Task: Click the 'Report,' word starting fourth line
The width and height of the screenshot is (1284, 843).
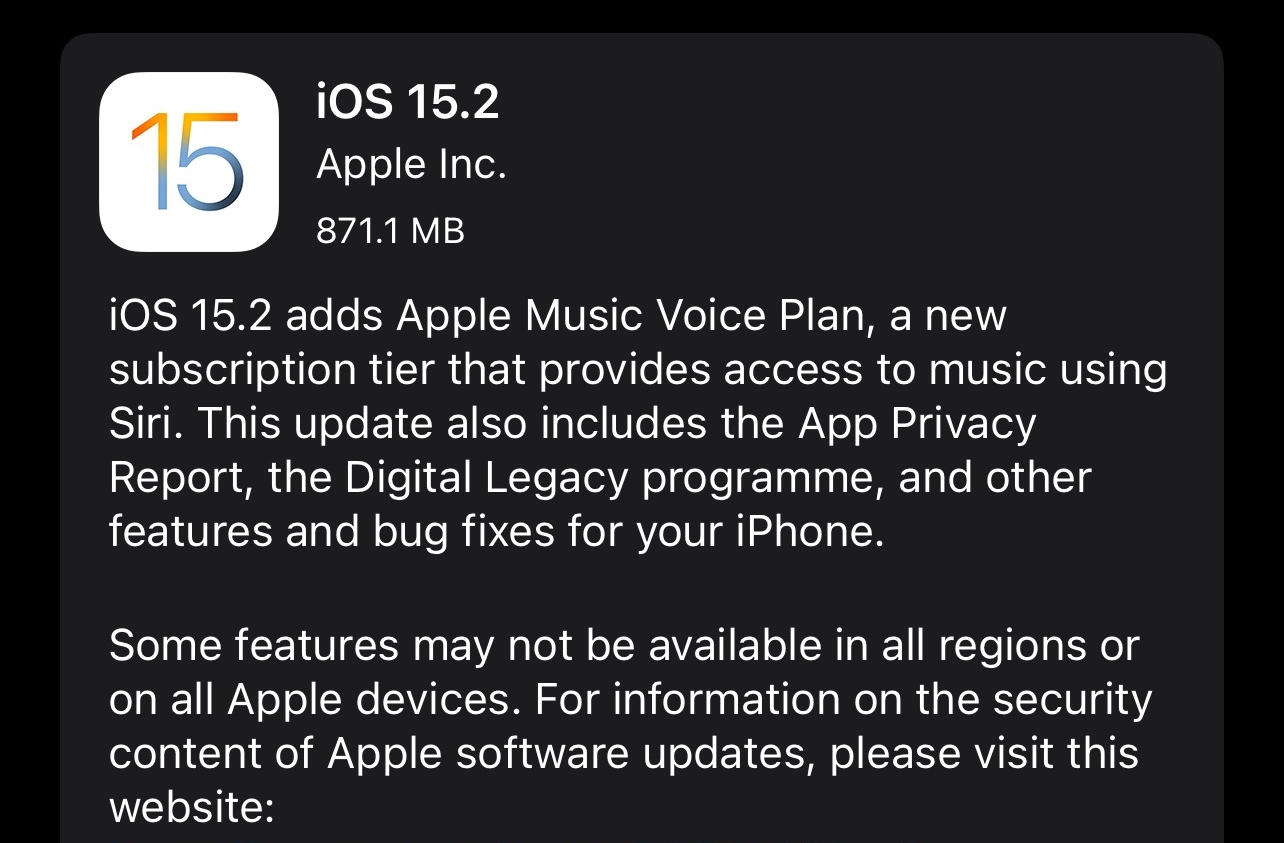Action: (182, 479)
